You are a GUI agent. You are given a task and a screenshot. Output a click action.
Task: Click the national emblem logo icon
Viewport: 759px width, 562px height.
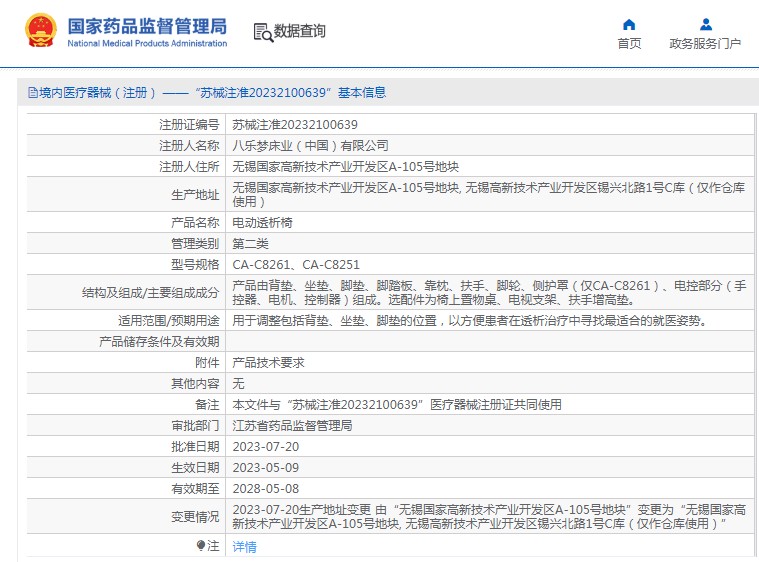pos(41,30)
